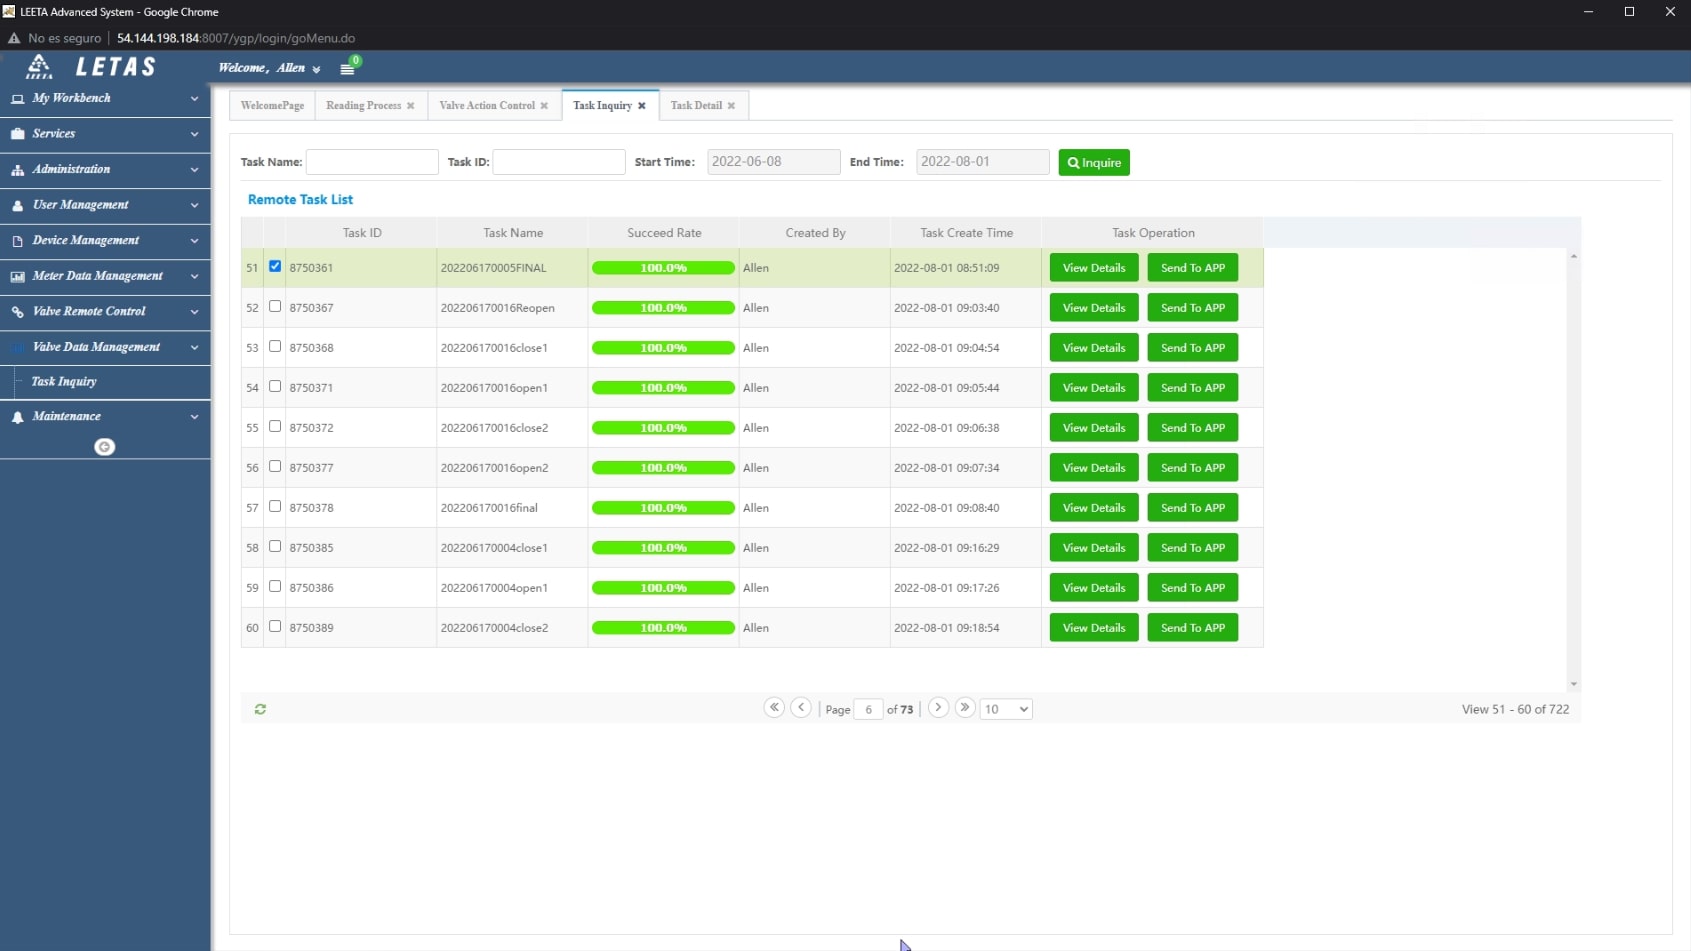1691x951 pixels.
Task: Expand the Valve Remote Control menu
Action: (105, 312)
